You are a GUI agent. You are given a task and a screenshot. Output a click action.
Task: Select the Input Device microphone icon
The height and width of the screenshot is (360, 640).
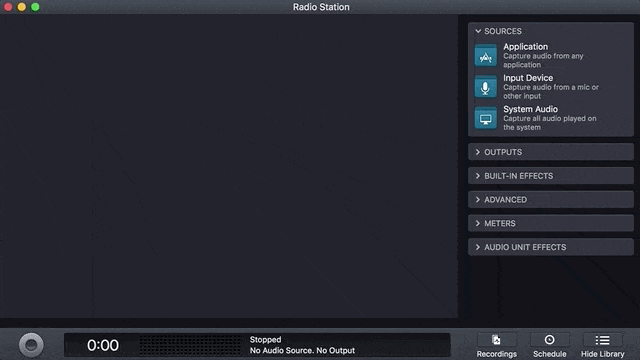pos(485,87)
